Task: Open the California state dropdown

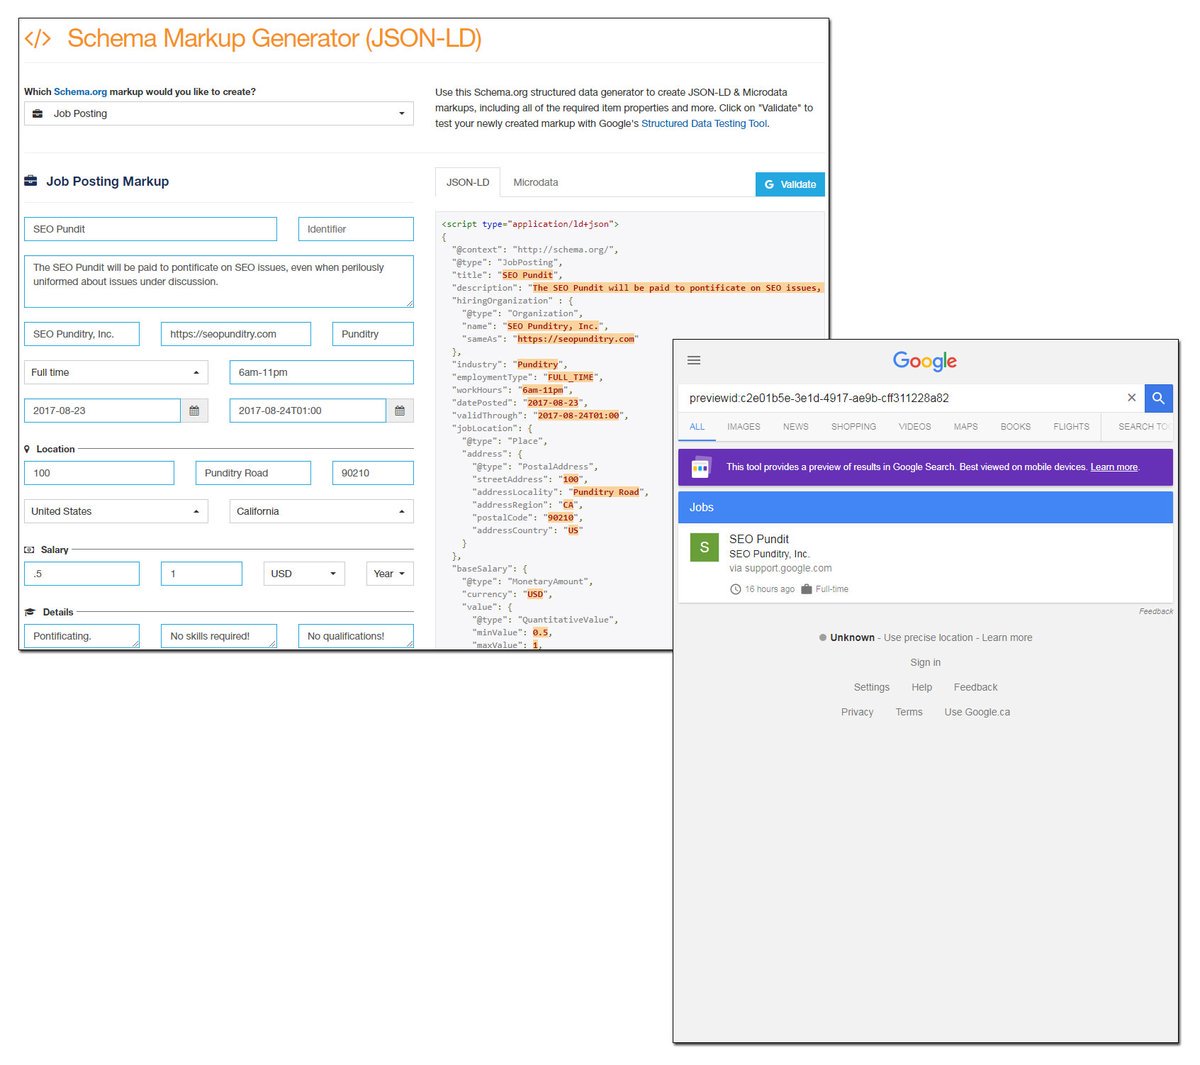Action: click(322, 511)
